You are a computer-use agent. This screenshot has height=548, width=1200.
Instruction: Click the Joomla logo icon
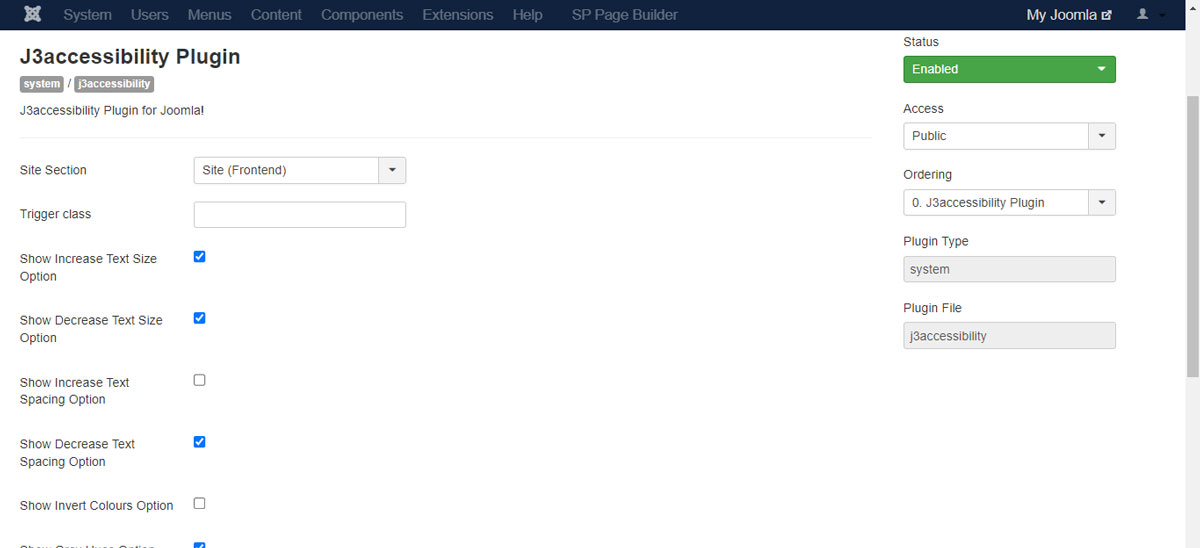tap(32, 15)
